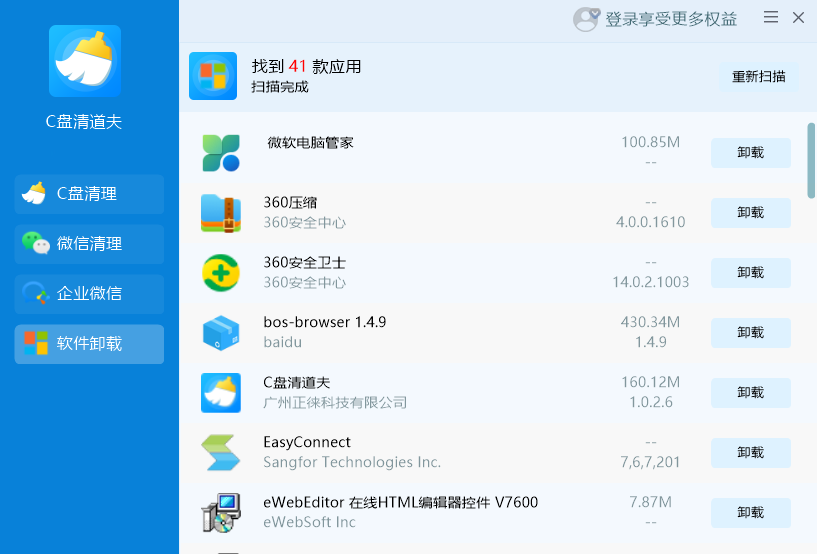Click the 广州正徕科技有限公司 publisher text
The width and height of the screenshot is (817, 554).
point(335,402)
